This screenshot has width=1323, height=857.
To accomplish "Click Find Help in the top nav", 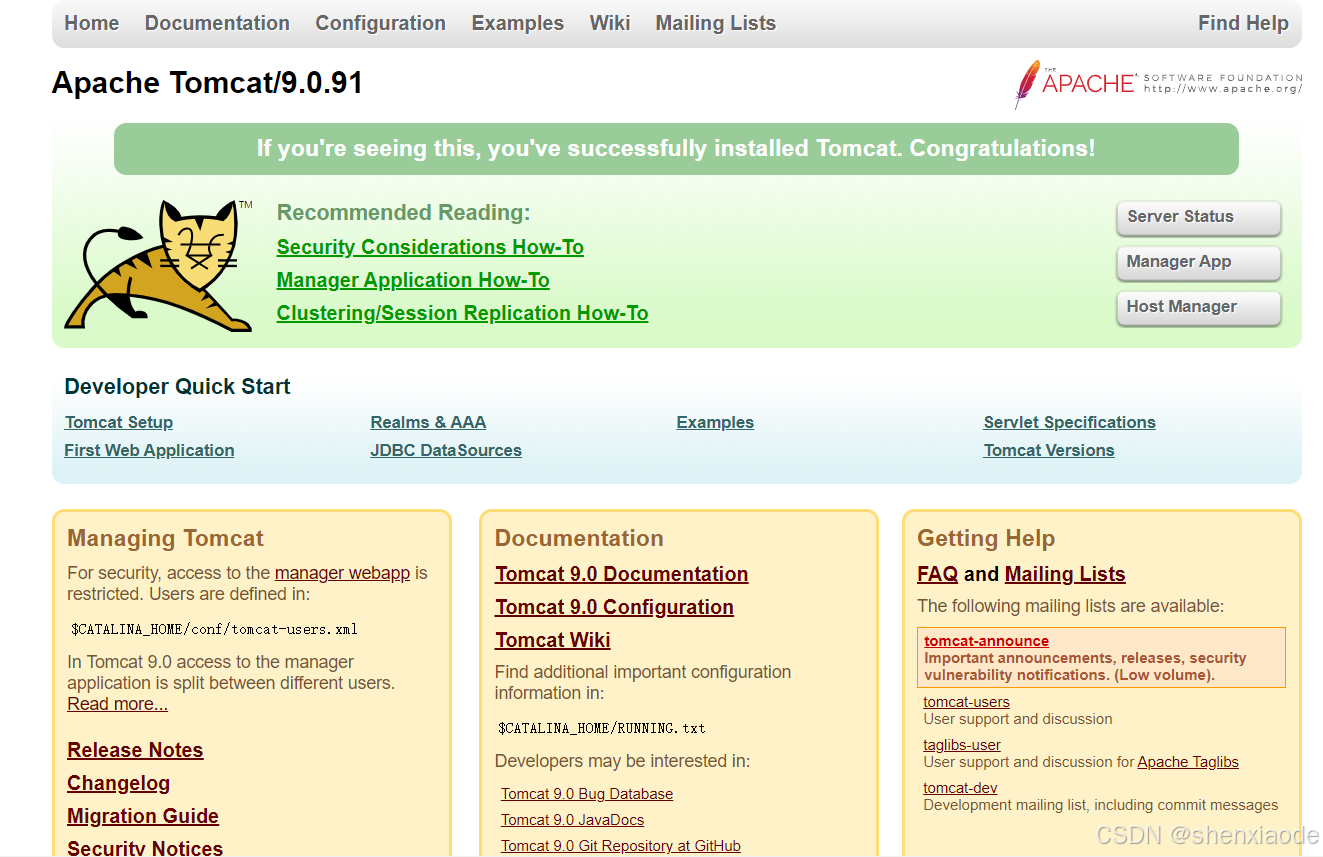I will tap(1243, 23).
